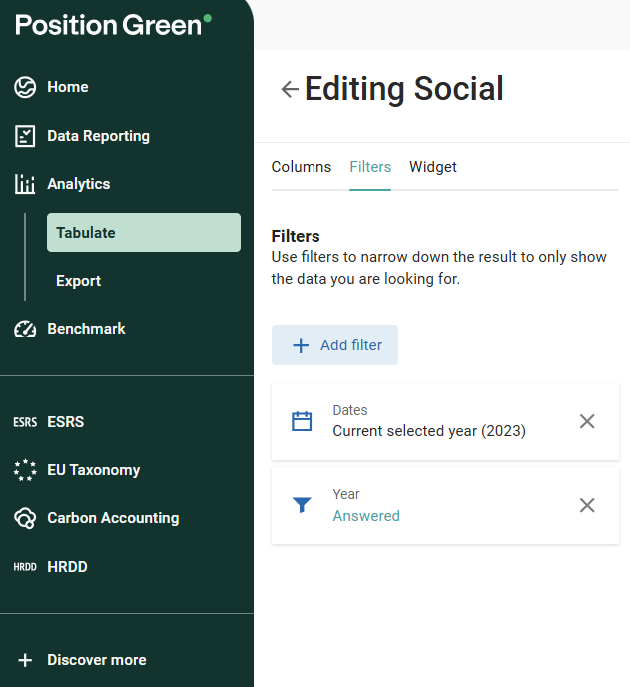Go back using the left arrow
Image resolution: width=630 pixels, height=687 pixels.
(x=290, y=89)
